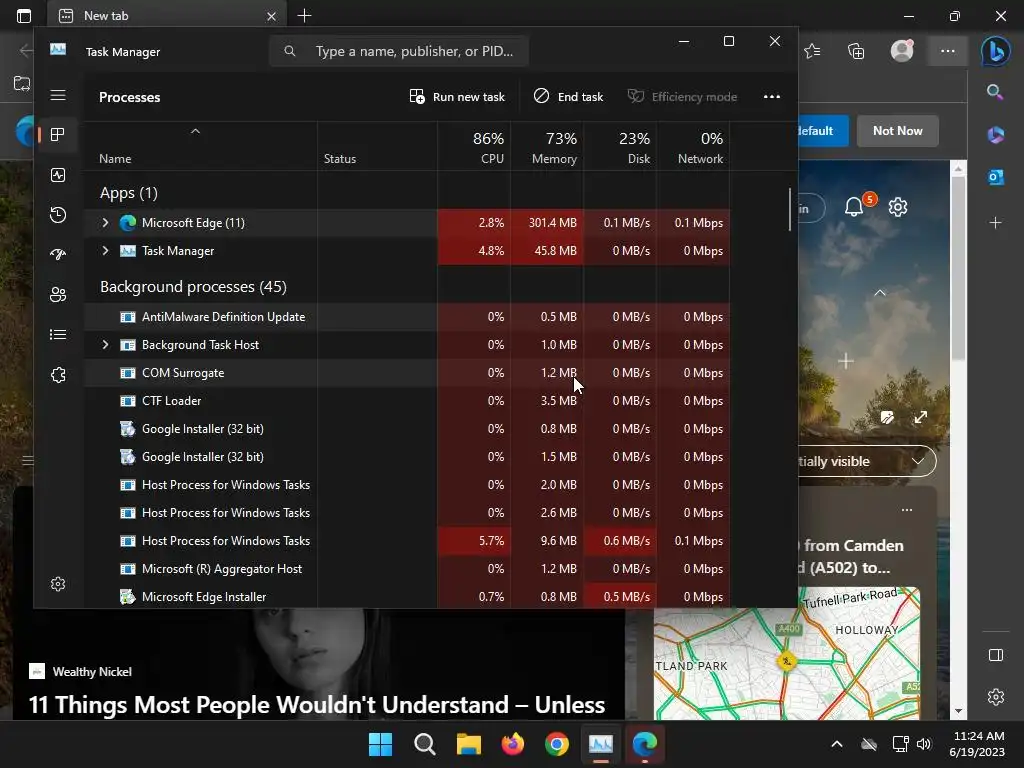The width and height of the screenshot is (1024, 768).
Task: Expand background image to full view
Action: pyautogui.click(x=921, y=417)
